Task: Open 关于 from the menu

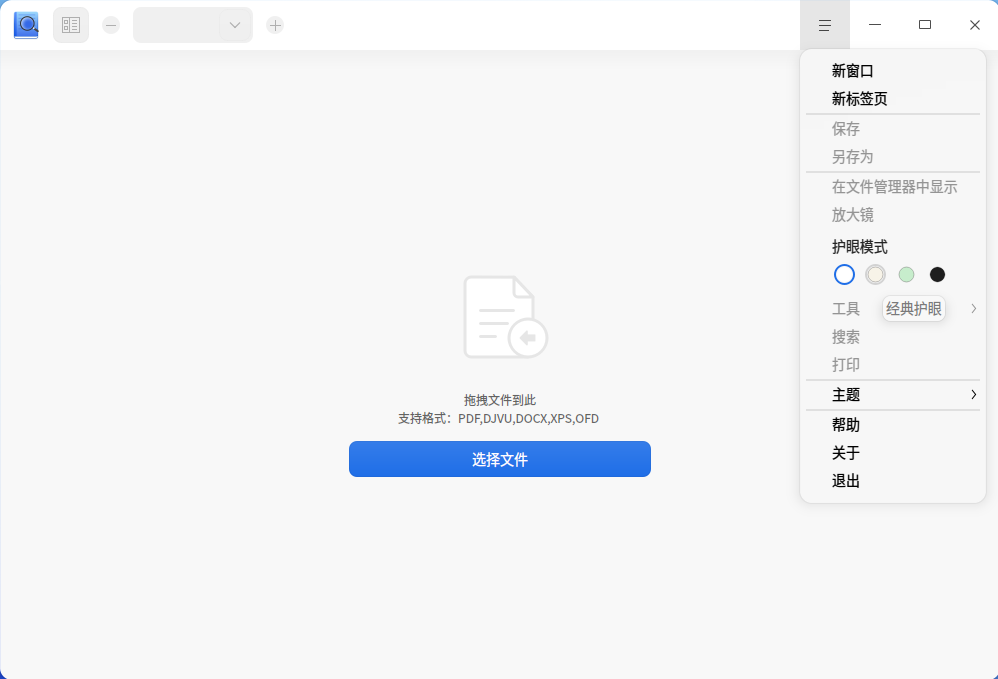Action: click(x=892, y=452)
